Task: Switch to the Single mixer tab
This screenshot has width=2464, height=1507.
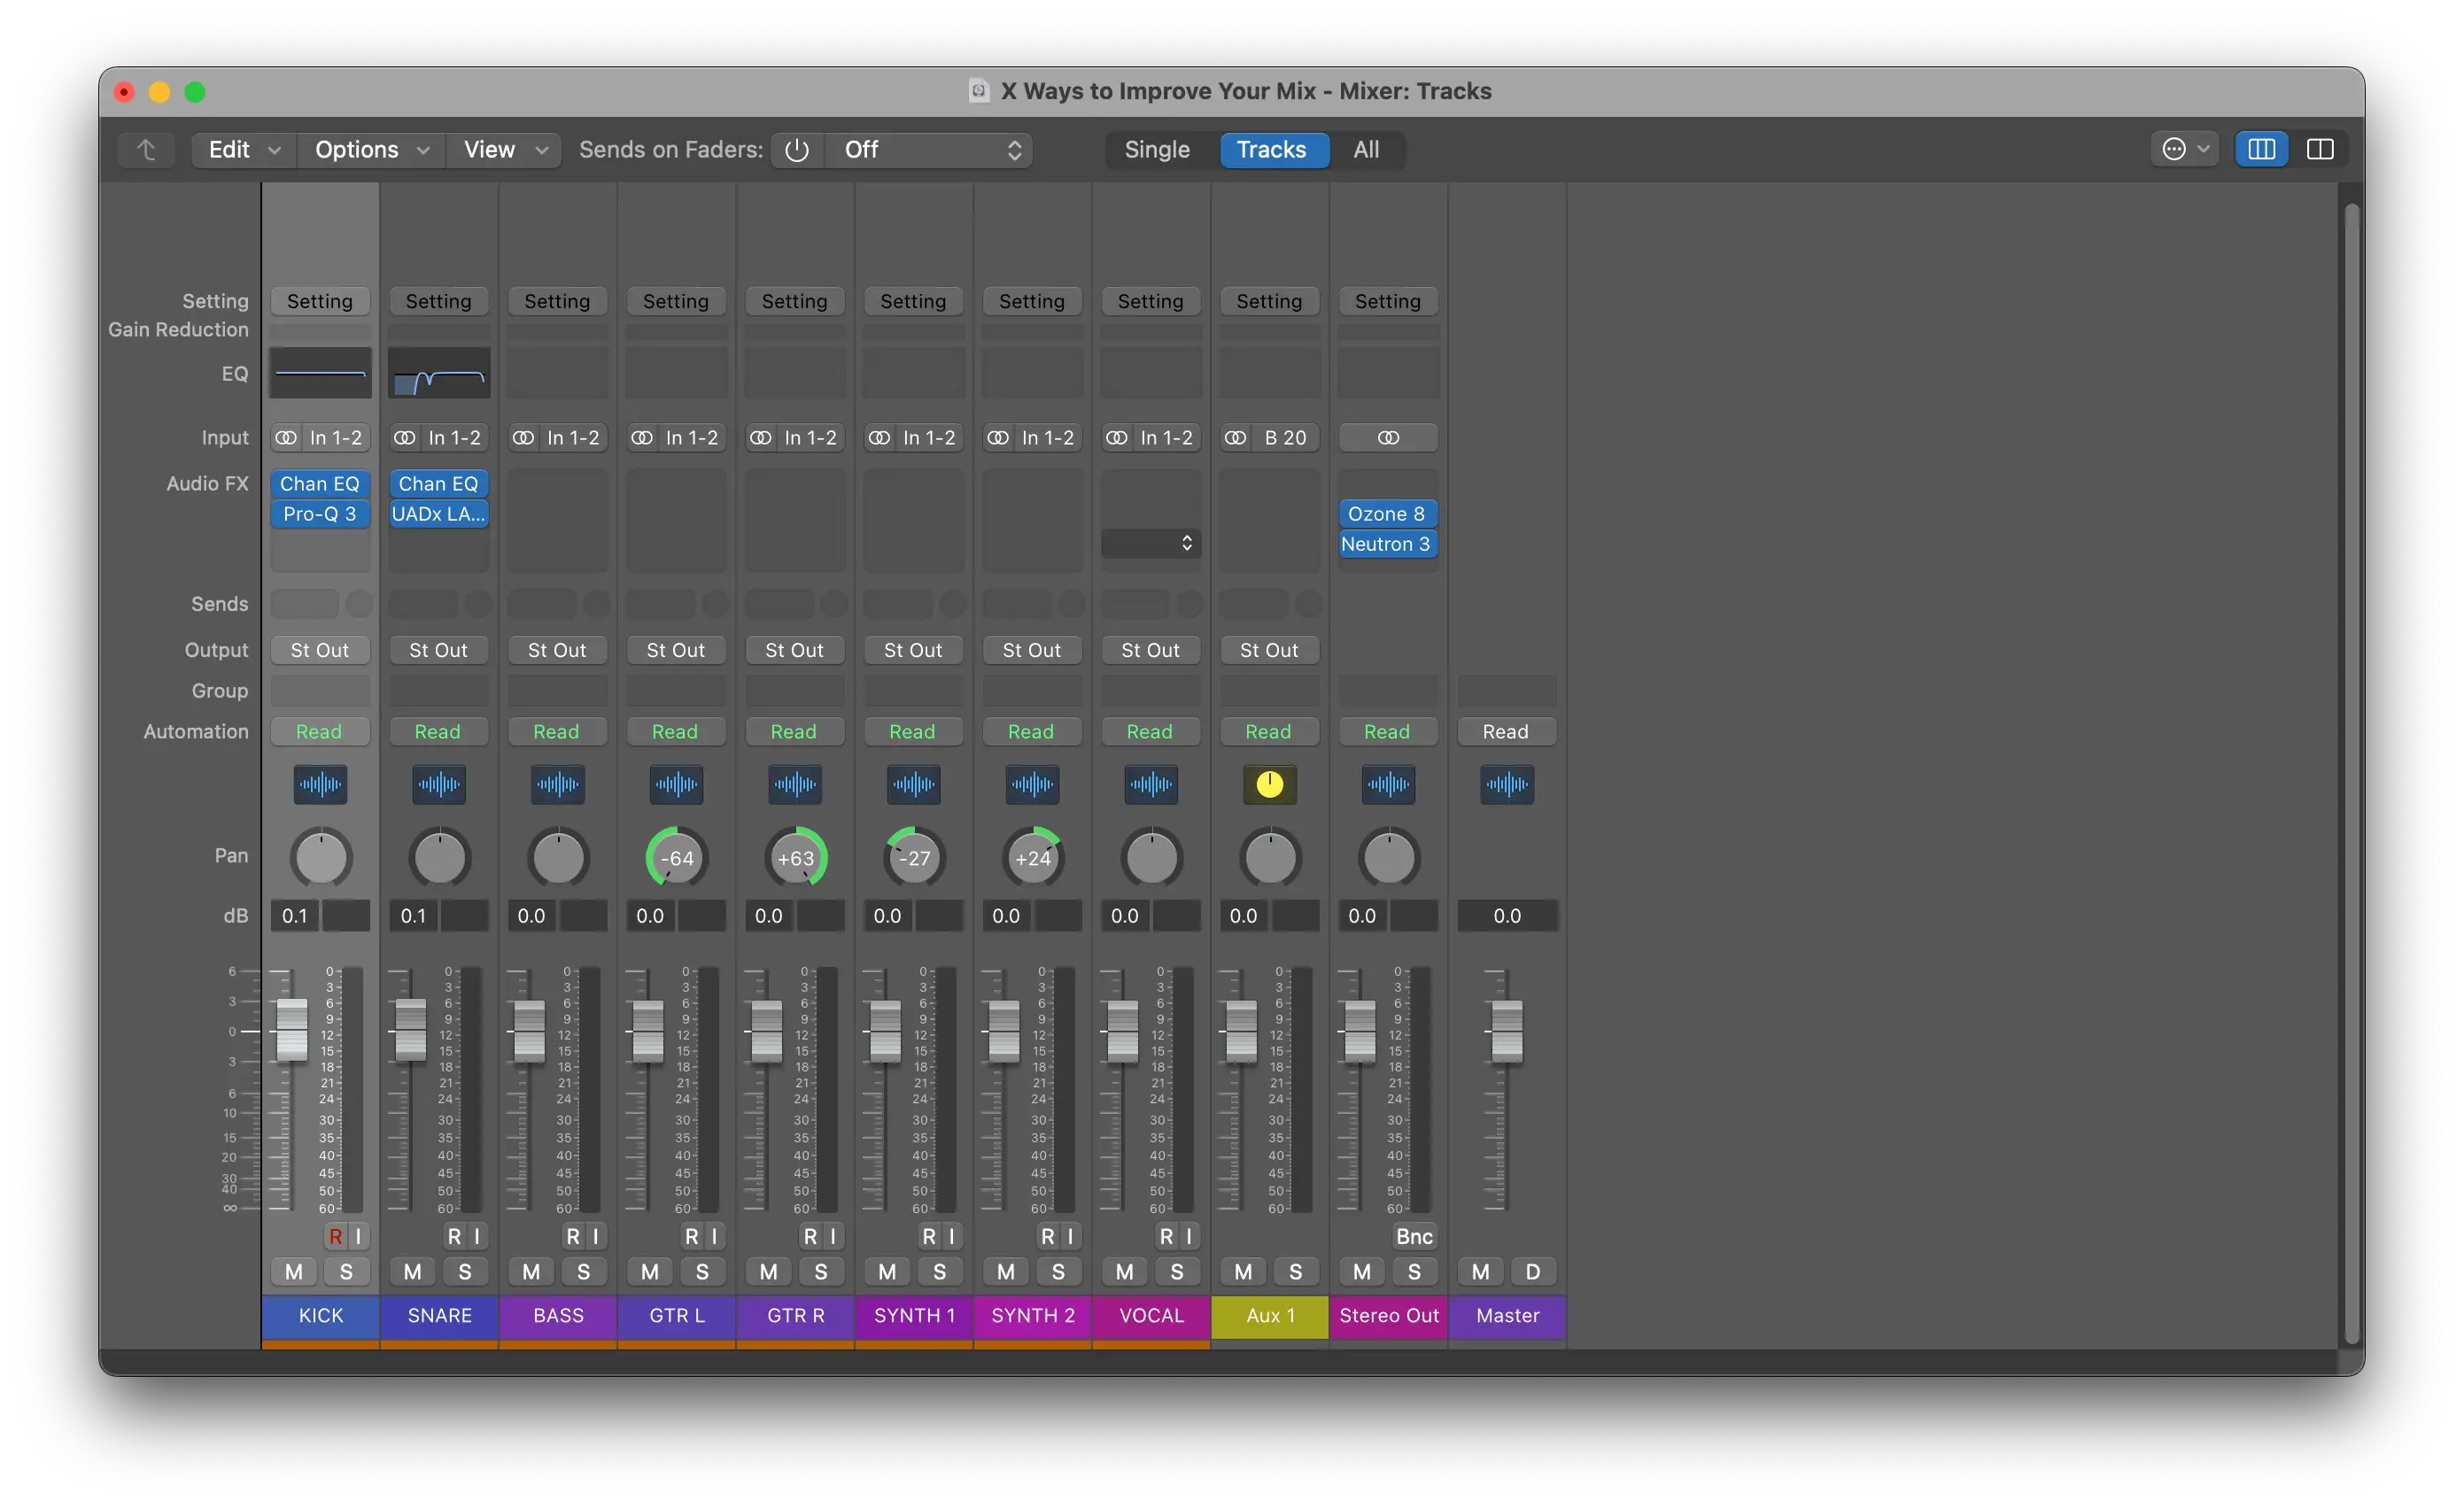Action: pyautogui.click(x=1157, y=150)
